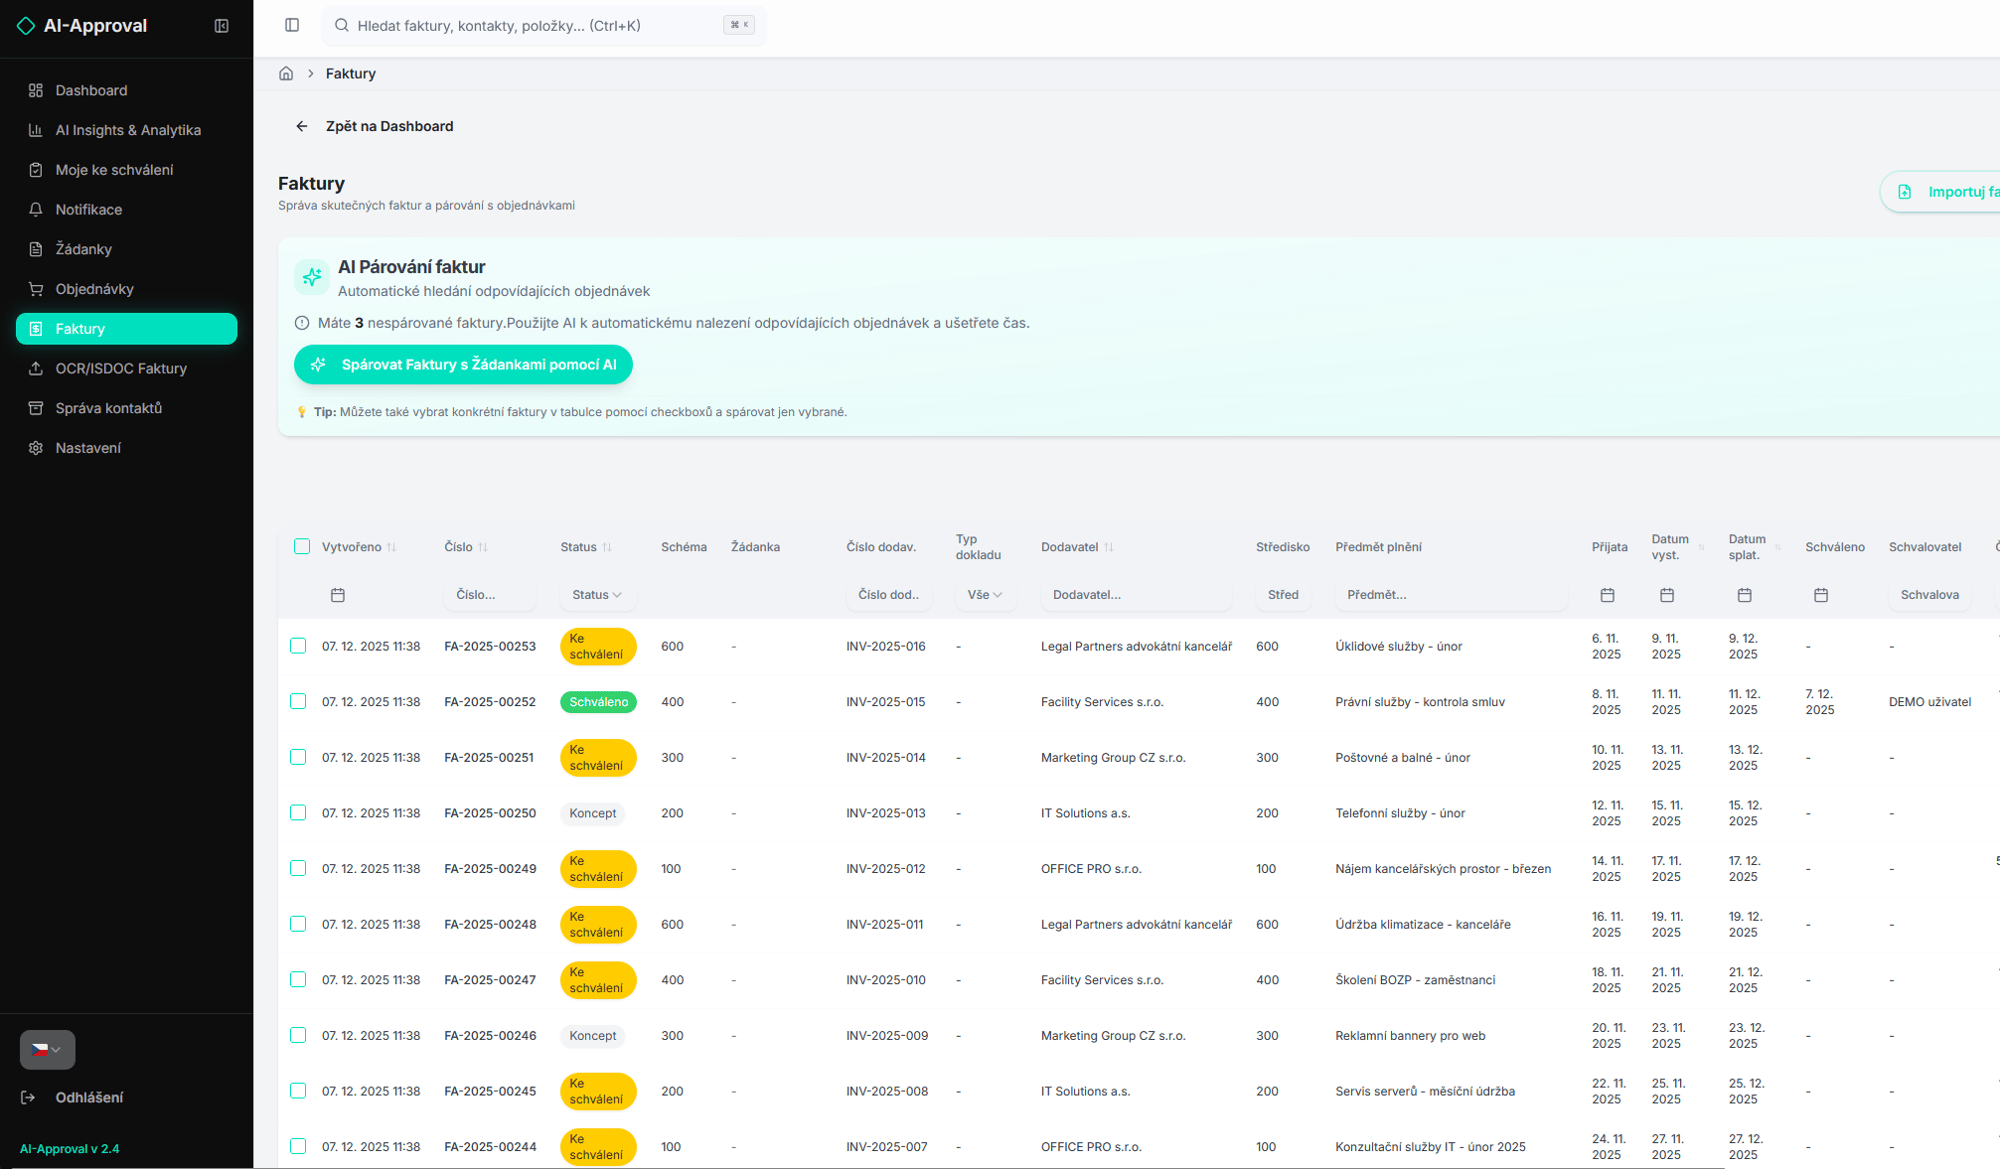Viewport: 2000px width, 1169px height.
Task: Open the Vytvořeno date filter calendar icon
Action: click(x=338, y=595)
